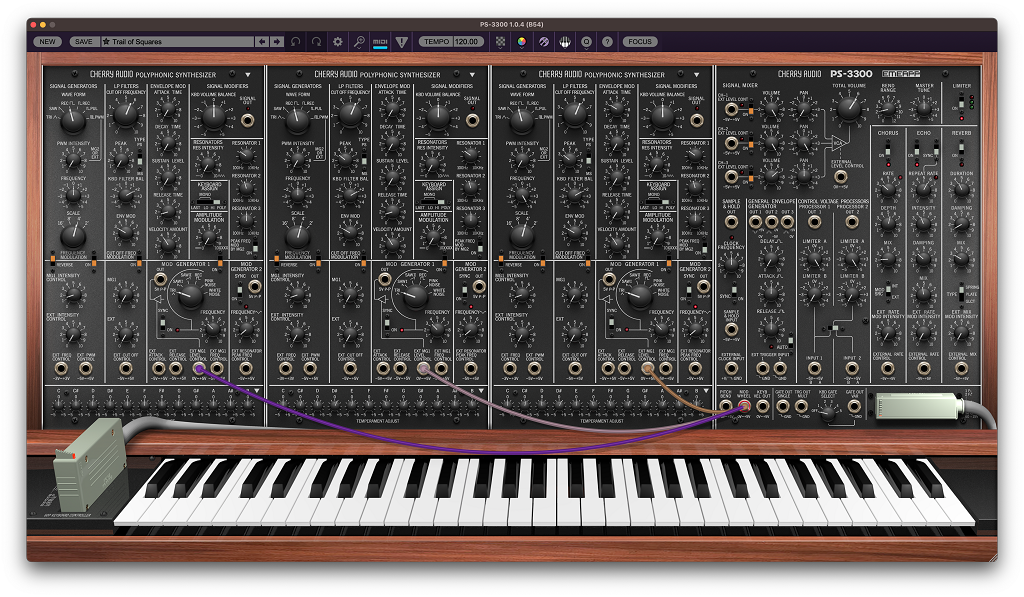Viewport: 1024px width, 597px height.
Task: Click the Redo arrow in the toolbar
Action: pyautogui.click(x=317, y=42)
